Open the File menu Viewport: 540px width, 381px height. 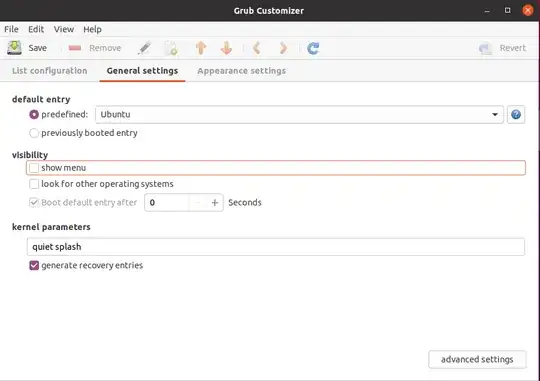click(x=11, y=29)
